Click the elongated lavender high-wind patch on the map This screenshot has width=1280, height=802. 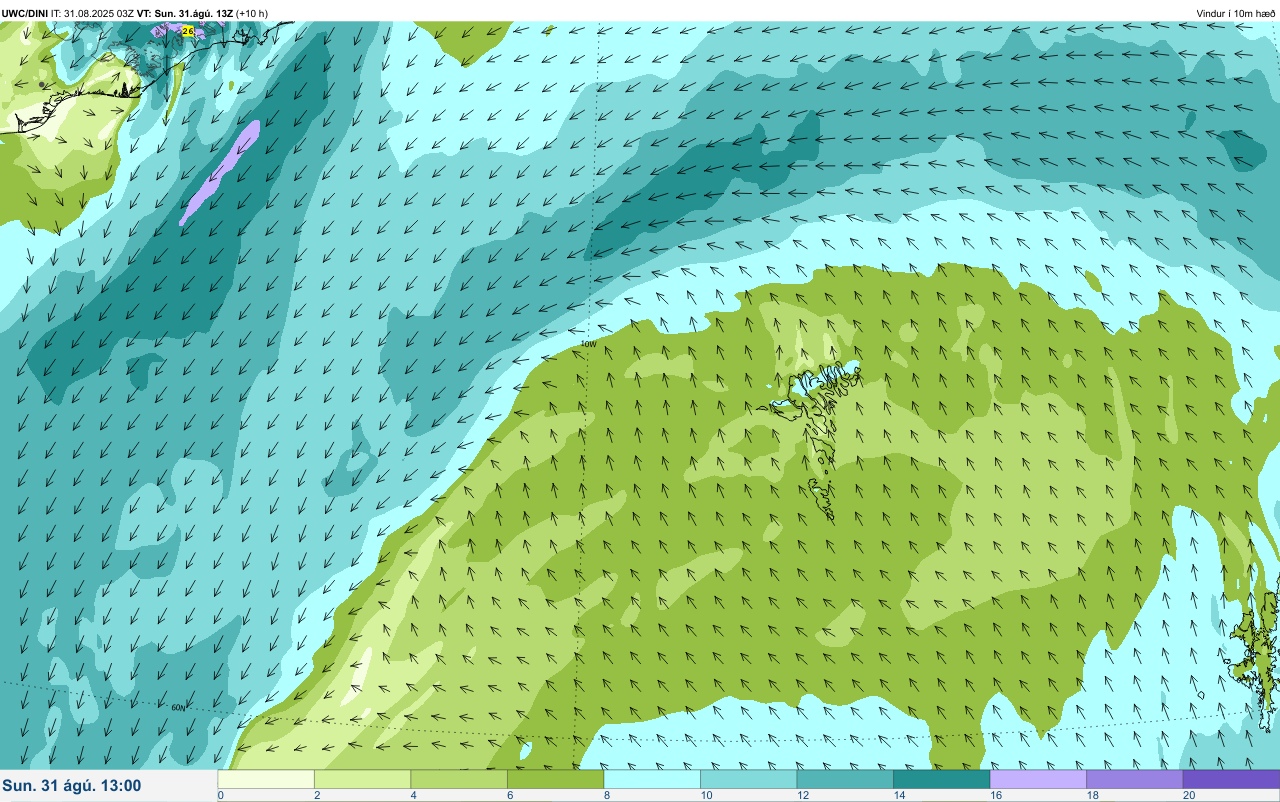220,172
